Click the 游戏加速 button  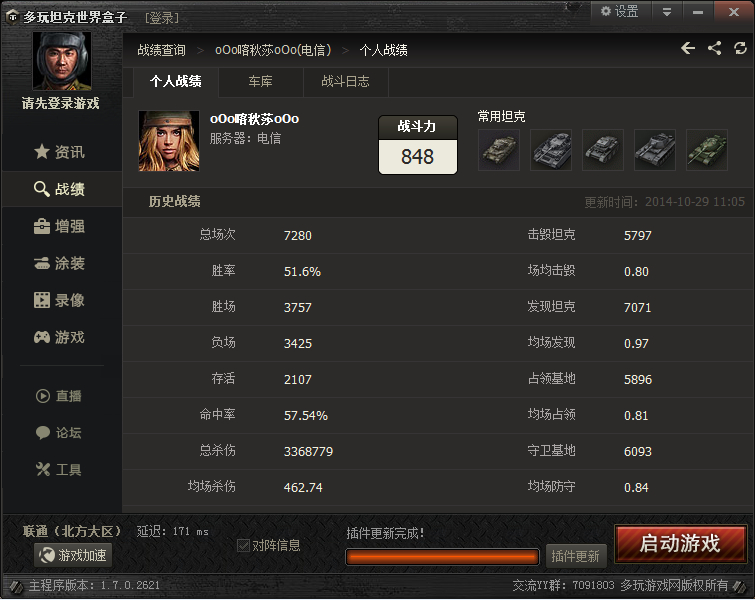pyautogui.click(x=73, y=555)
